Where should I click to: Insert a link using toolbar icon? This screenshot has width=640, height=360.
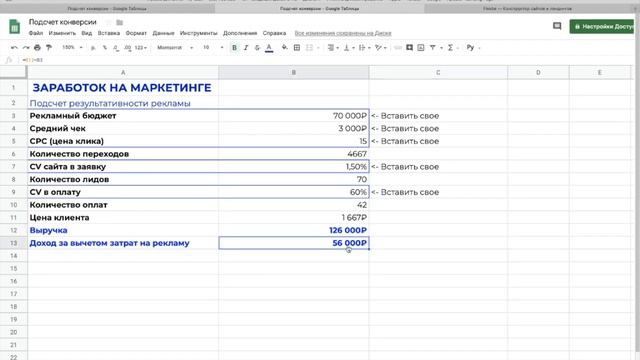point(398,48)
